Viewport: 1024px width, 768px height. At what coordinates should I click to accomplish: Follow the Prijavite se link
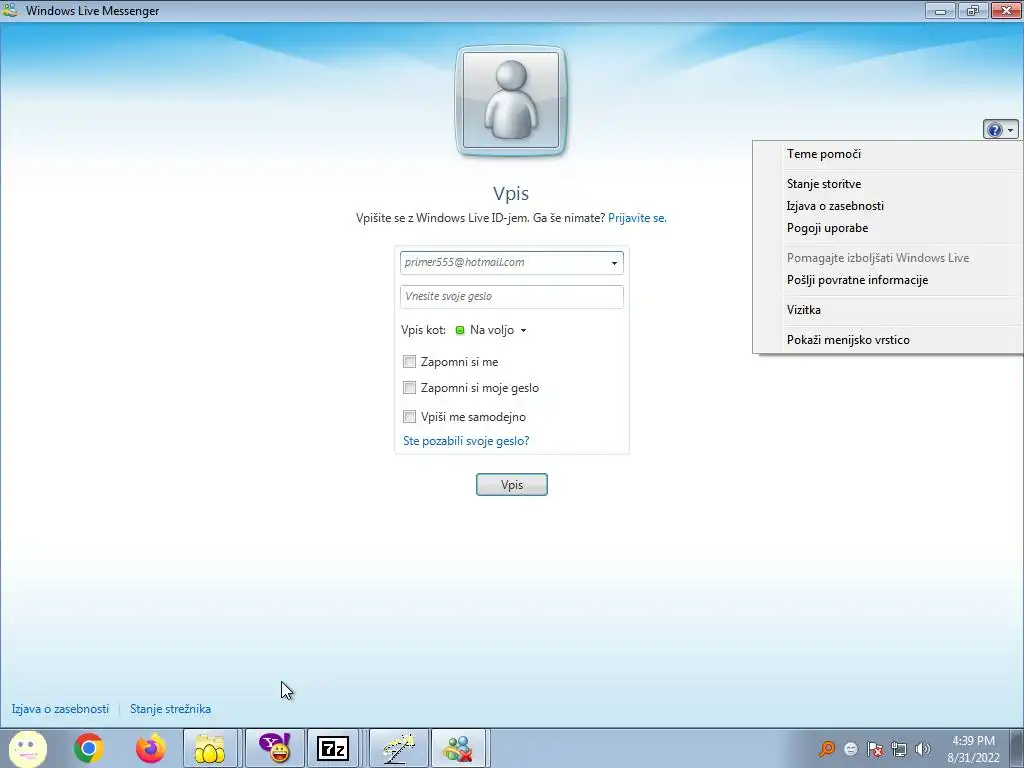click(x=637, y=218)
